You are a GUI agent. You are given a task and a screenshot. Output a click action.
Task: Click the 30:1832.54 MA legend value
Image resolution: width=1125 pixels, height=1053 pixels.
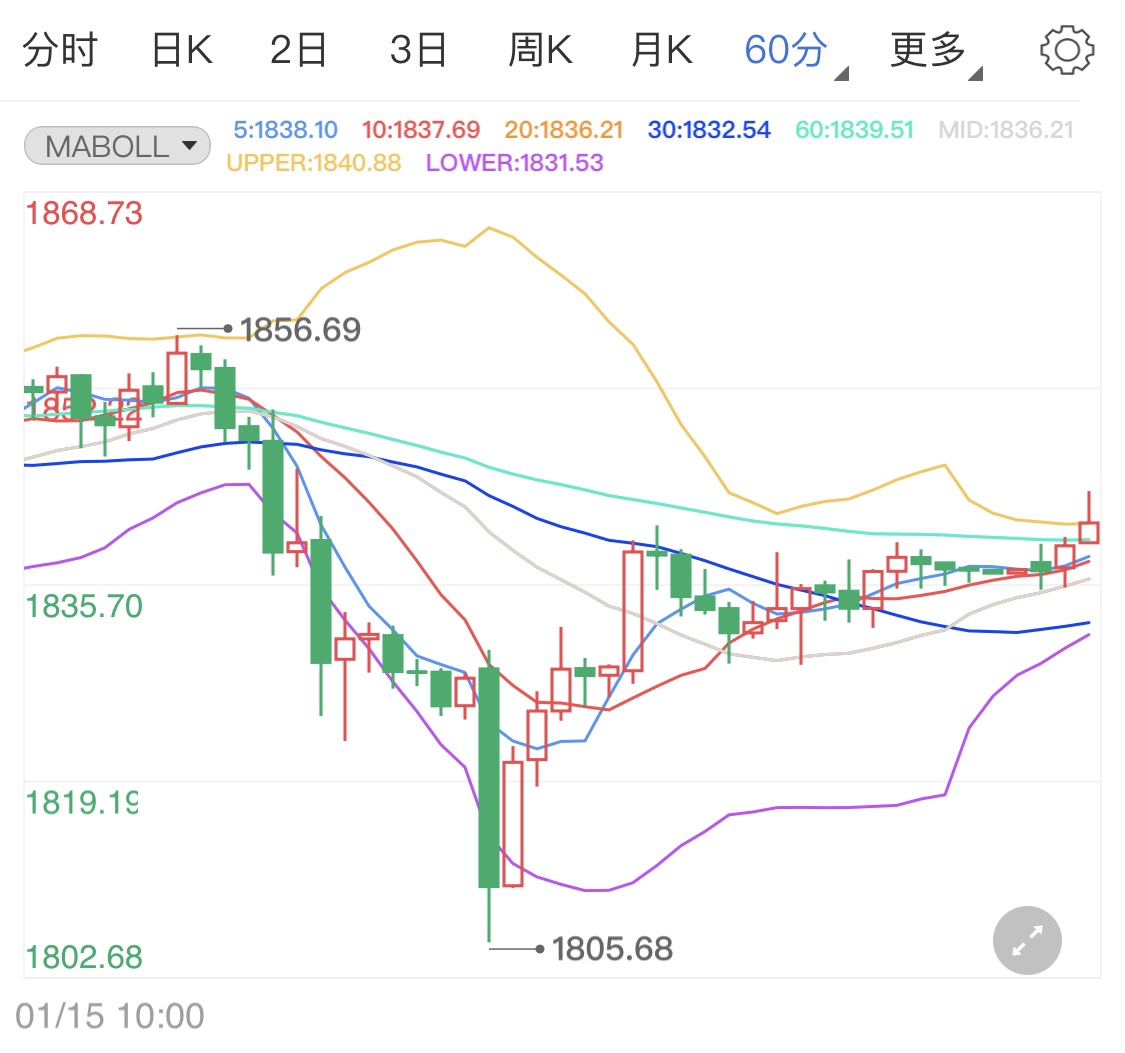[x=709, y=130]
